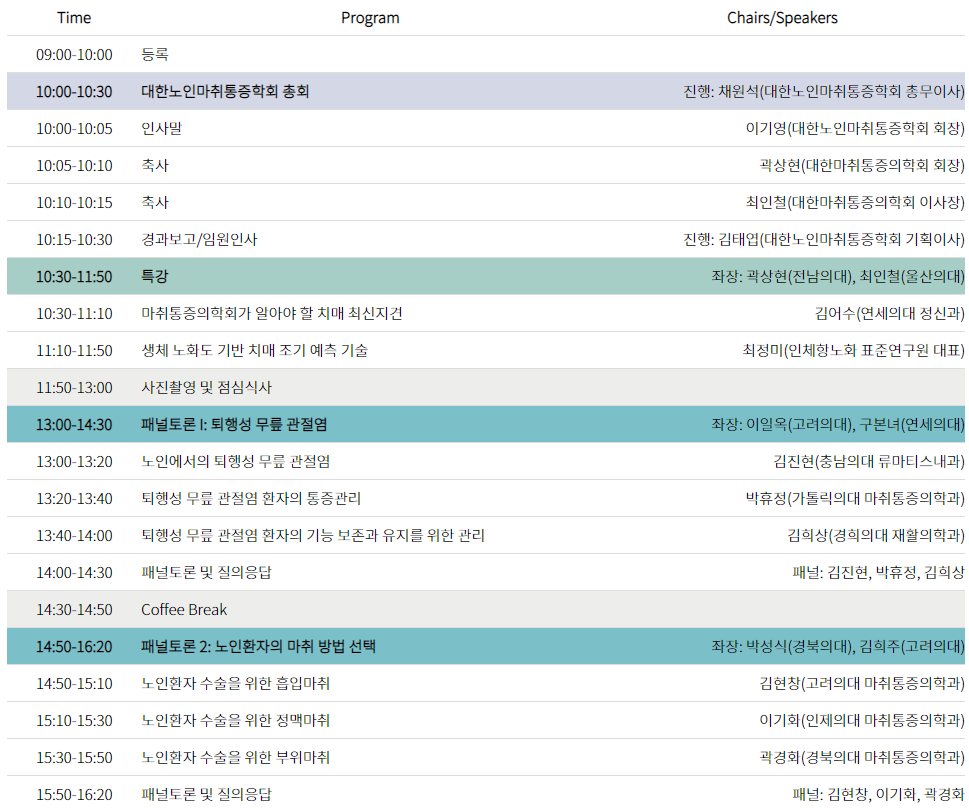Click 생체 노화도 기반 치매 조기 예측 기술
Image resolution: width=969 pixels, height=811 pixels.
coord(255,350)
